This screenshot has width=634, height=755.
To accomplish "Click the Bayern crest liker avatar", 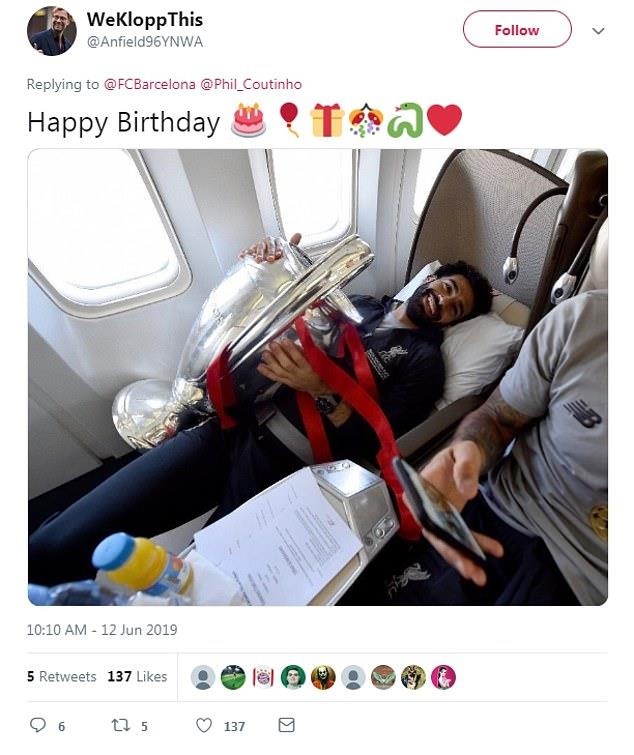I will [x=263, y=677].
